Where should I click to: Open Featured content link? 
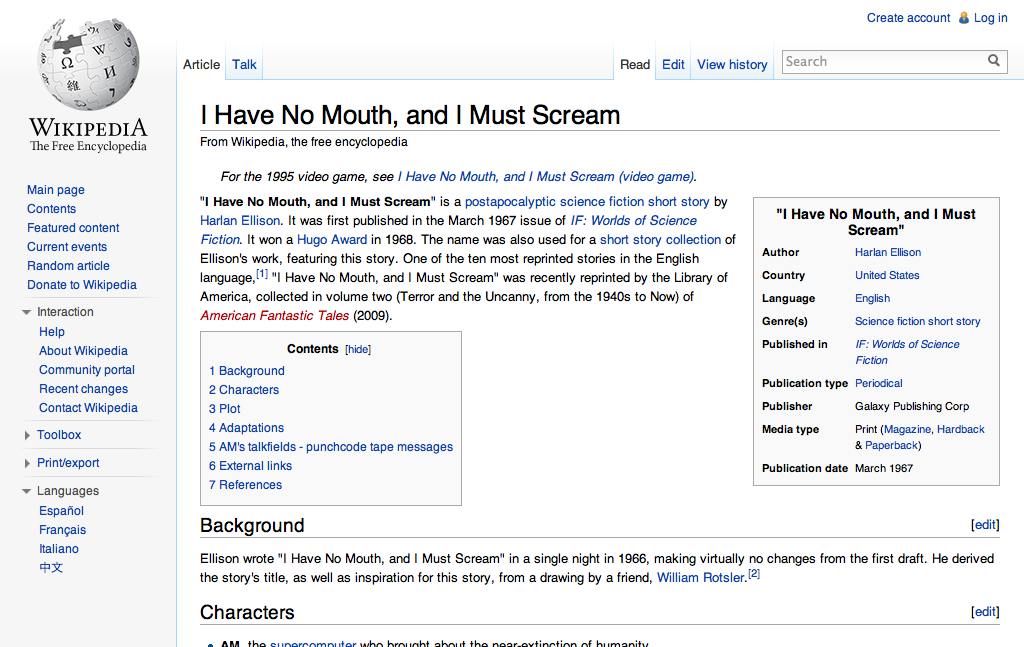click(73, 228)
